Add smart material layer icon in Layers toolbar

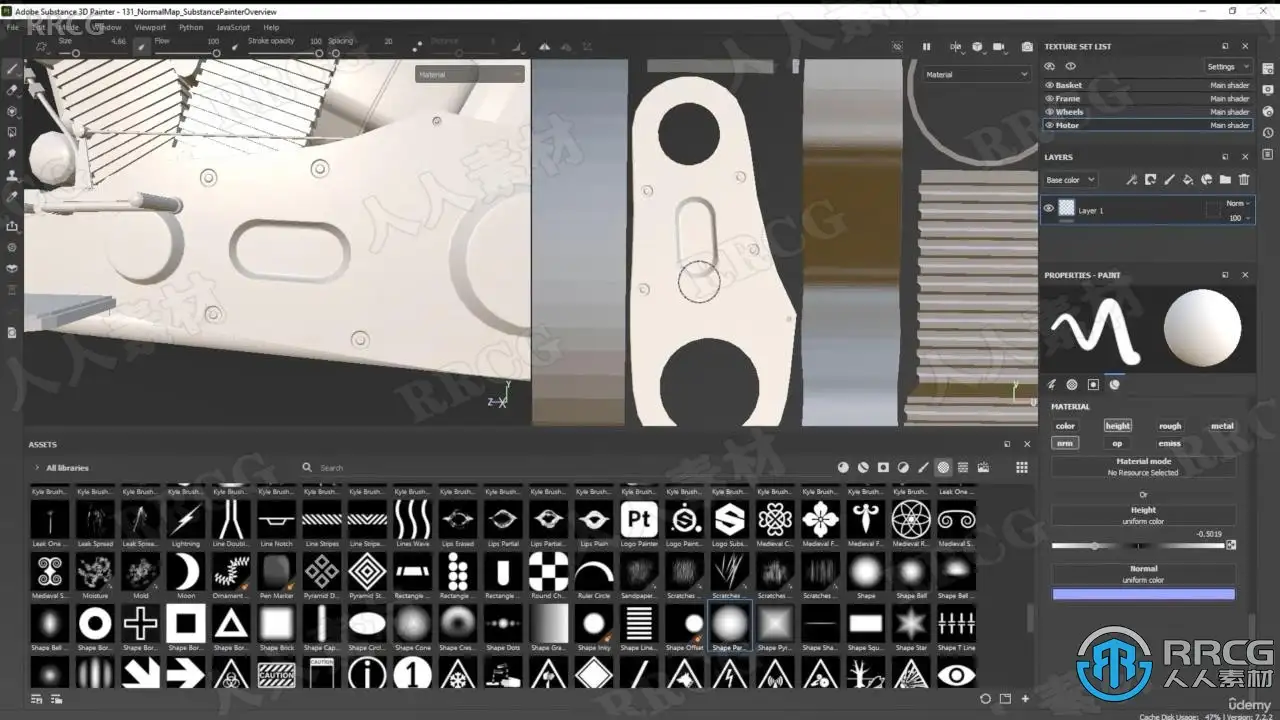[1206, 180]
